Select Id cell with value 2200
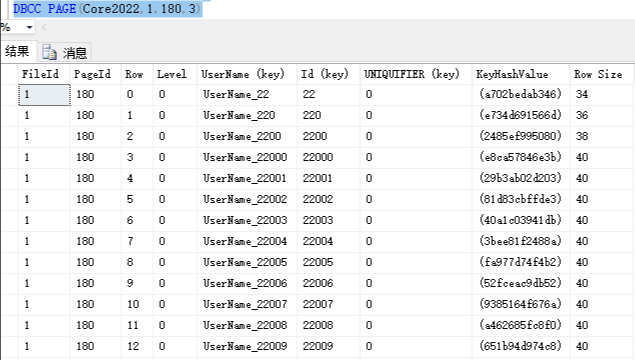The width and height of the screenshot is (635, 360). 328,136
